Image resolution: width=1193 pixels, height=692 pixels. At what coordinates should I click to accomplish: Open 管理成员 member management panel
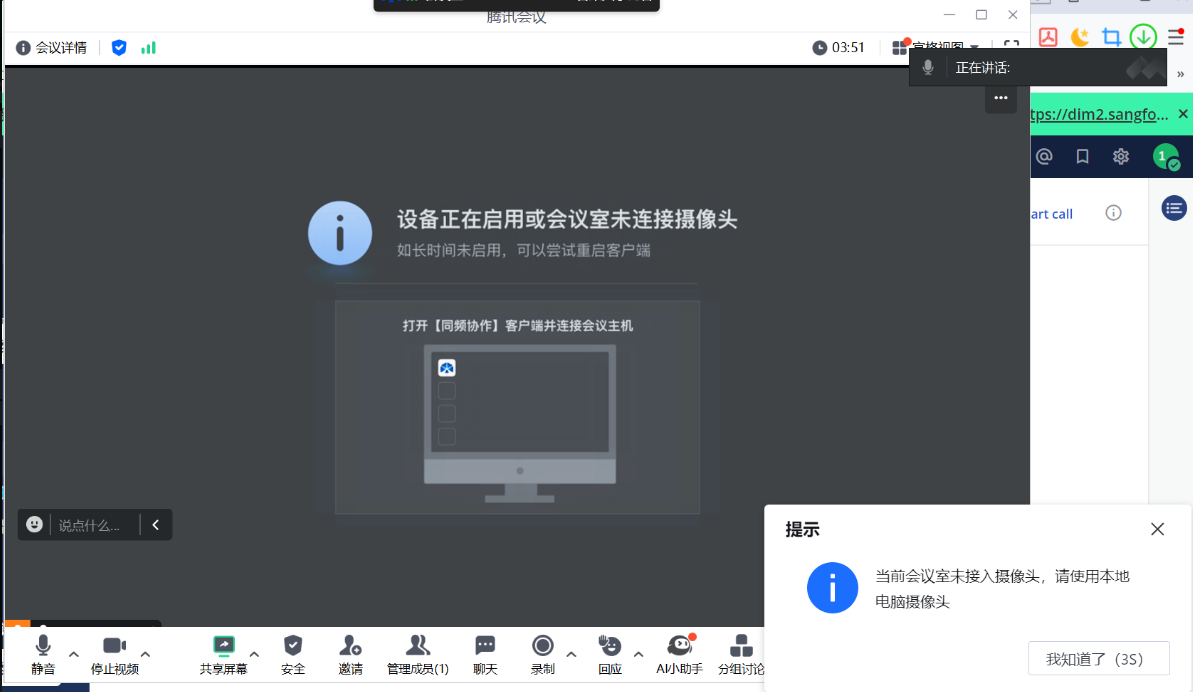point(418,655)
